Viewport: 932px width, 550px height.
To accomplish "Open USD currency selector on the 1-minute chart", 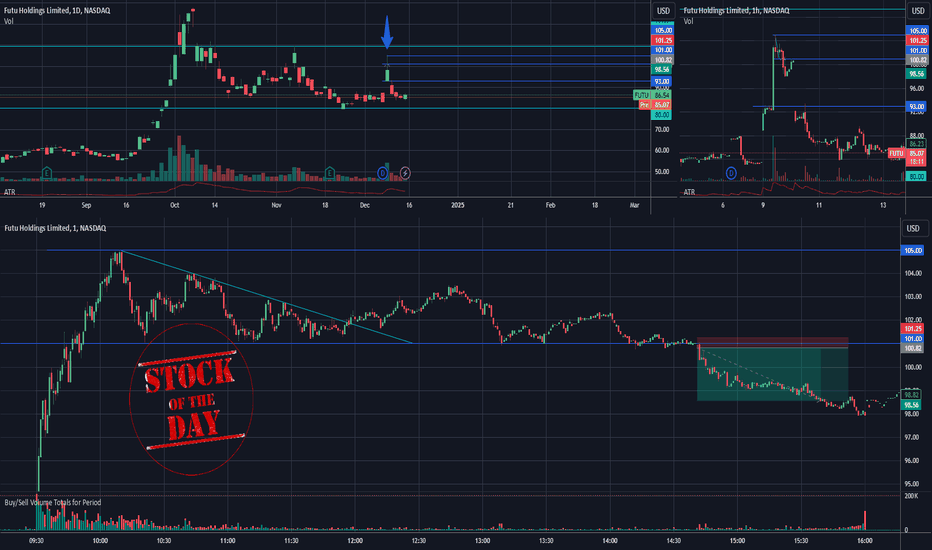I will pos(913,228).
